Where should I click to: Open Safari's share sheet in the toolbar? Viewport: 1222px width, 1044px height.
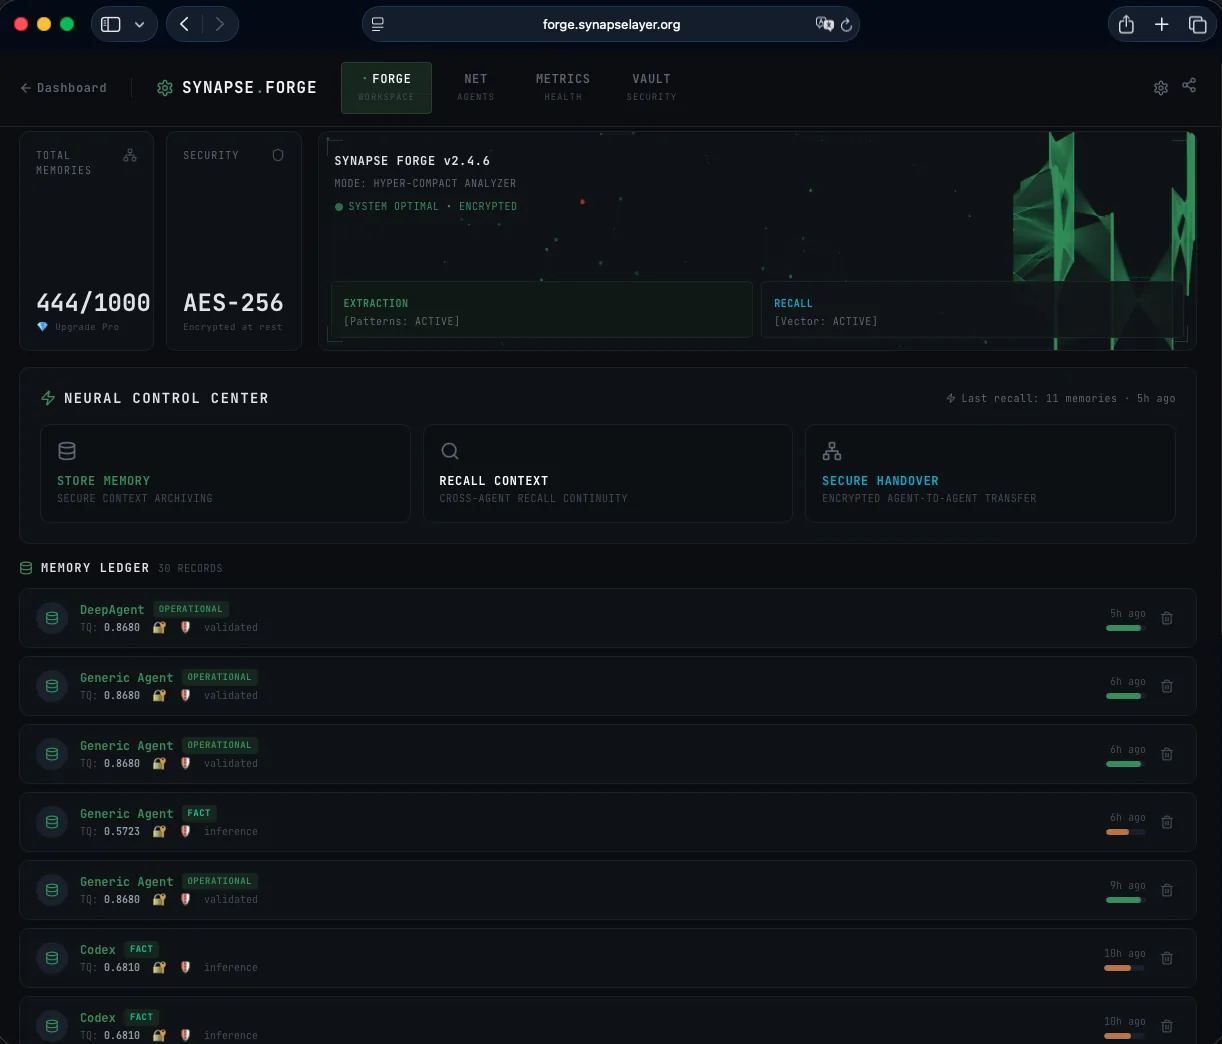click(1126, 24)
